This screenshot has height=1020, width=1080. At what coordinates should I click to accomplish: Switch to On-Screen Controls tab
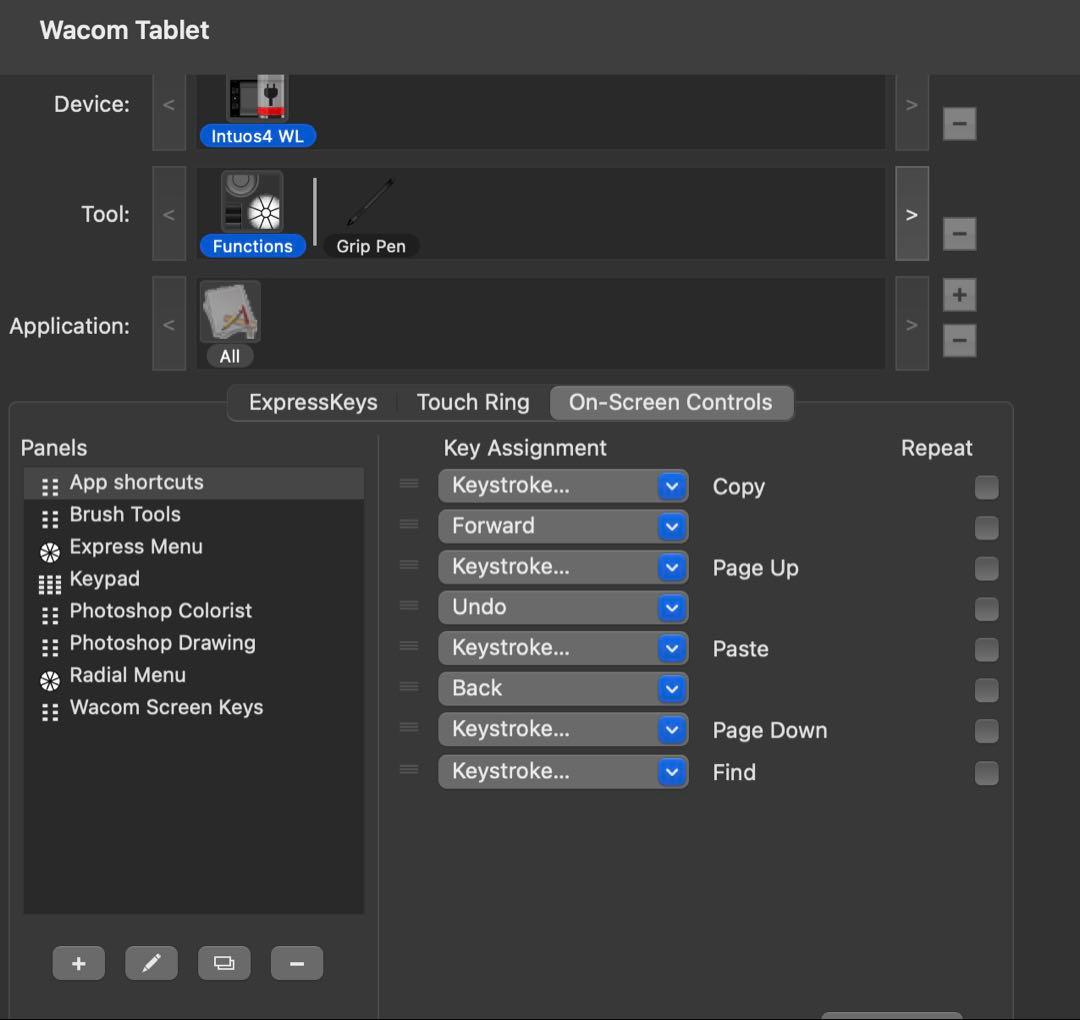coord(671,402)
